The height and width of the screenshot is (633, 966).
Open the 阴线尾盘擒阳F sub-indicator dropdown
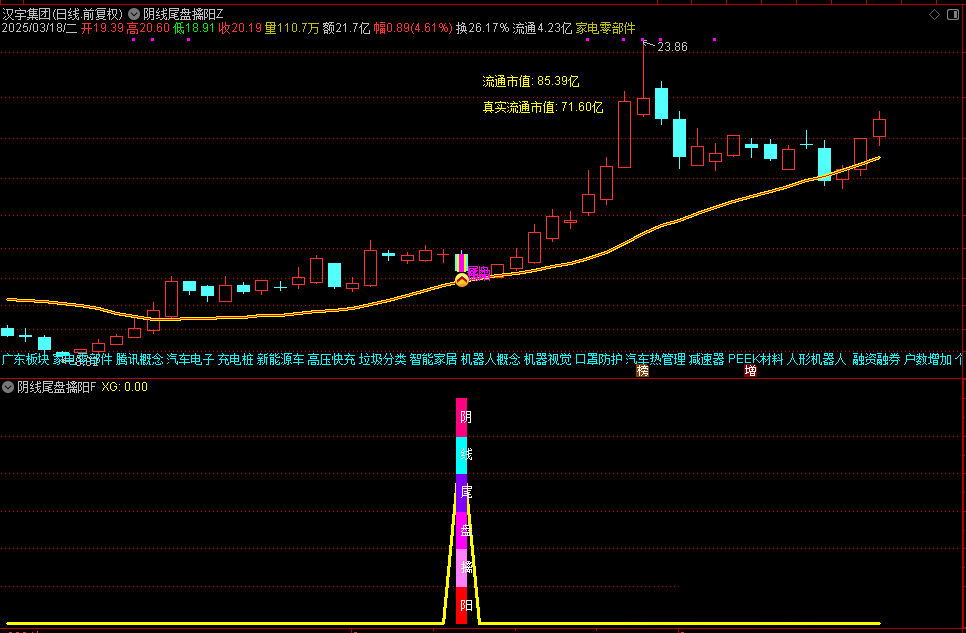click(x=9, y=386)
